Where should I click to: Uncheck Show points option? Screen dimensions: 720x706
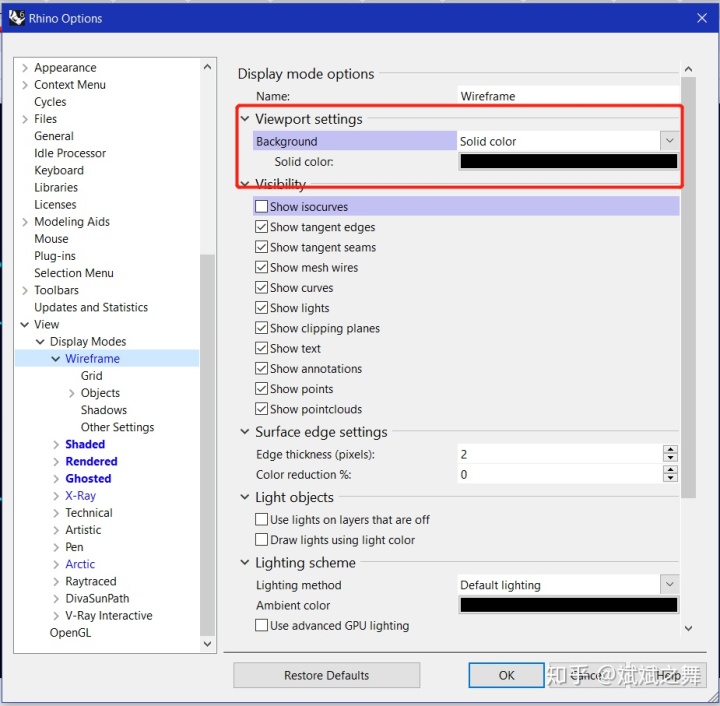261,388
